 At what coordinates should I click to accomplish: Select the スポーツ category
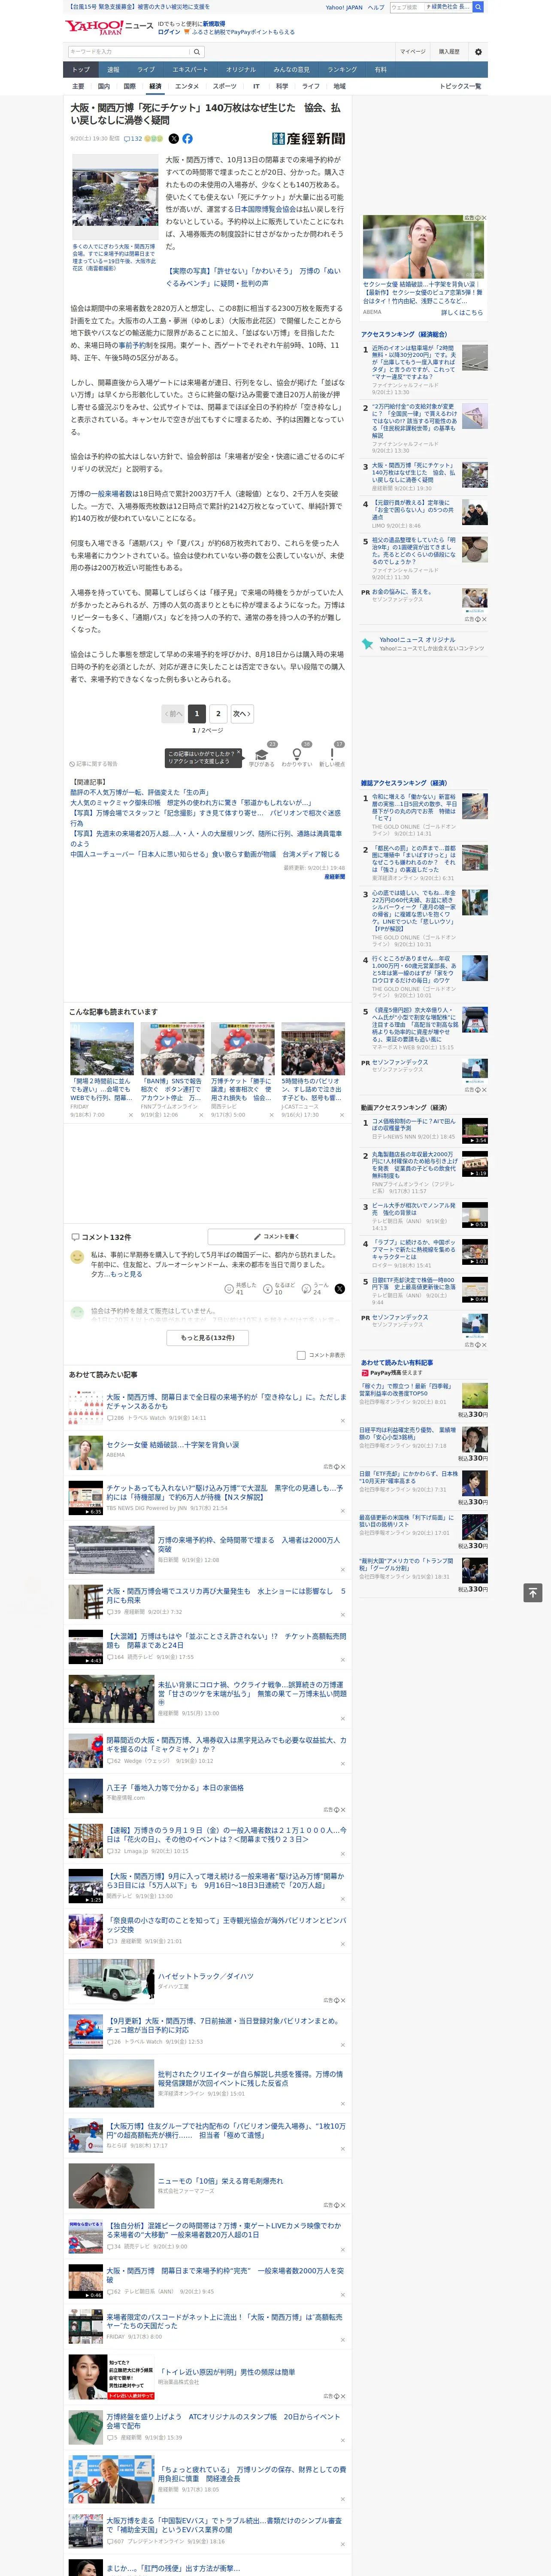click(225, 86)
